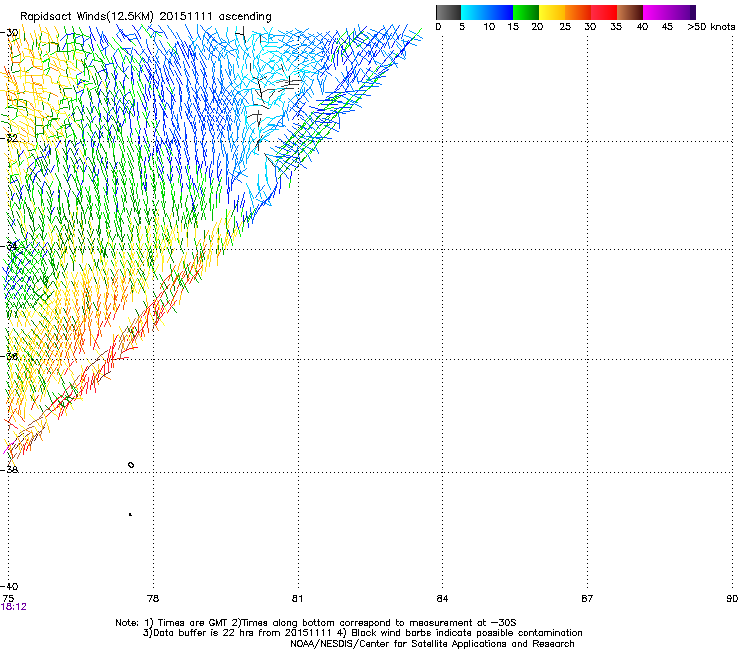740x650 pixels.
Task: Click the longitude label '75' on bottom axis
Action: [8, 599]
